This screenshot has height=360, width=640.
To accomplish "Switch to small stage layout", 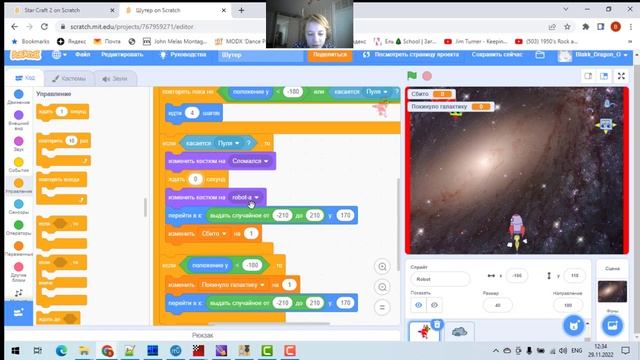I will click(x=588, y=76).
